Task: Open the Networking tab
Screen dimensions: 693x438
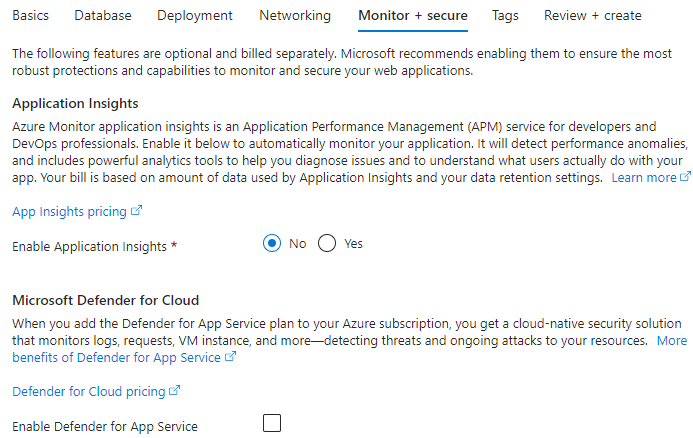Action: point(295,15)
